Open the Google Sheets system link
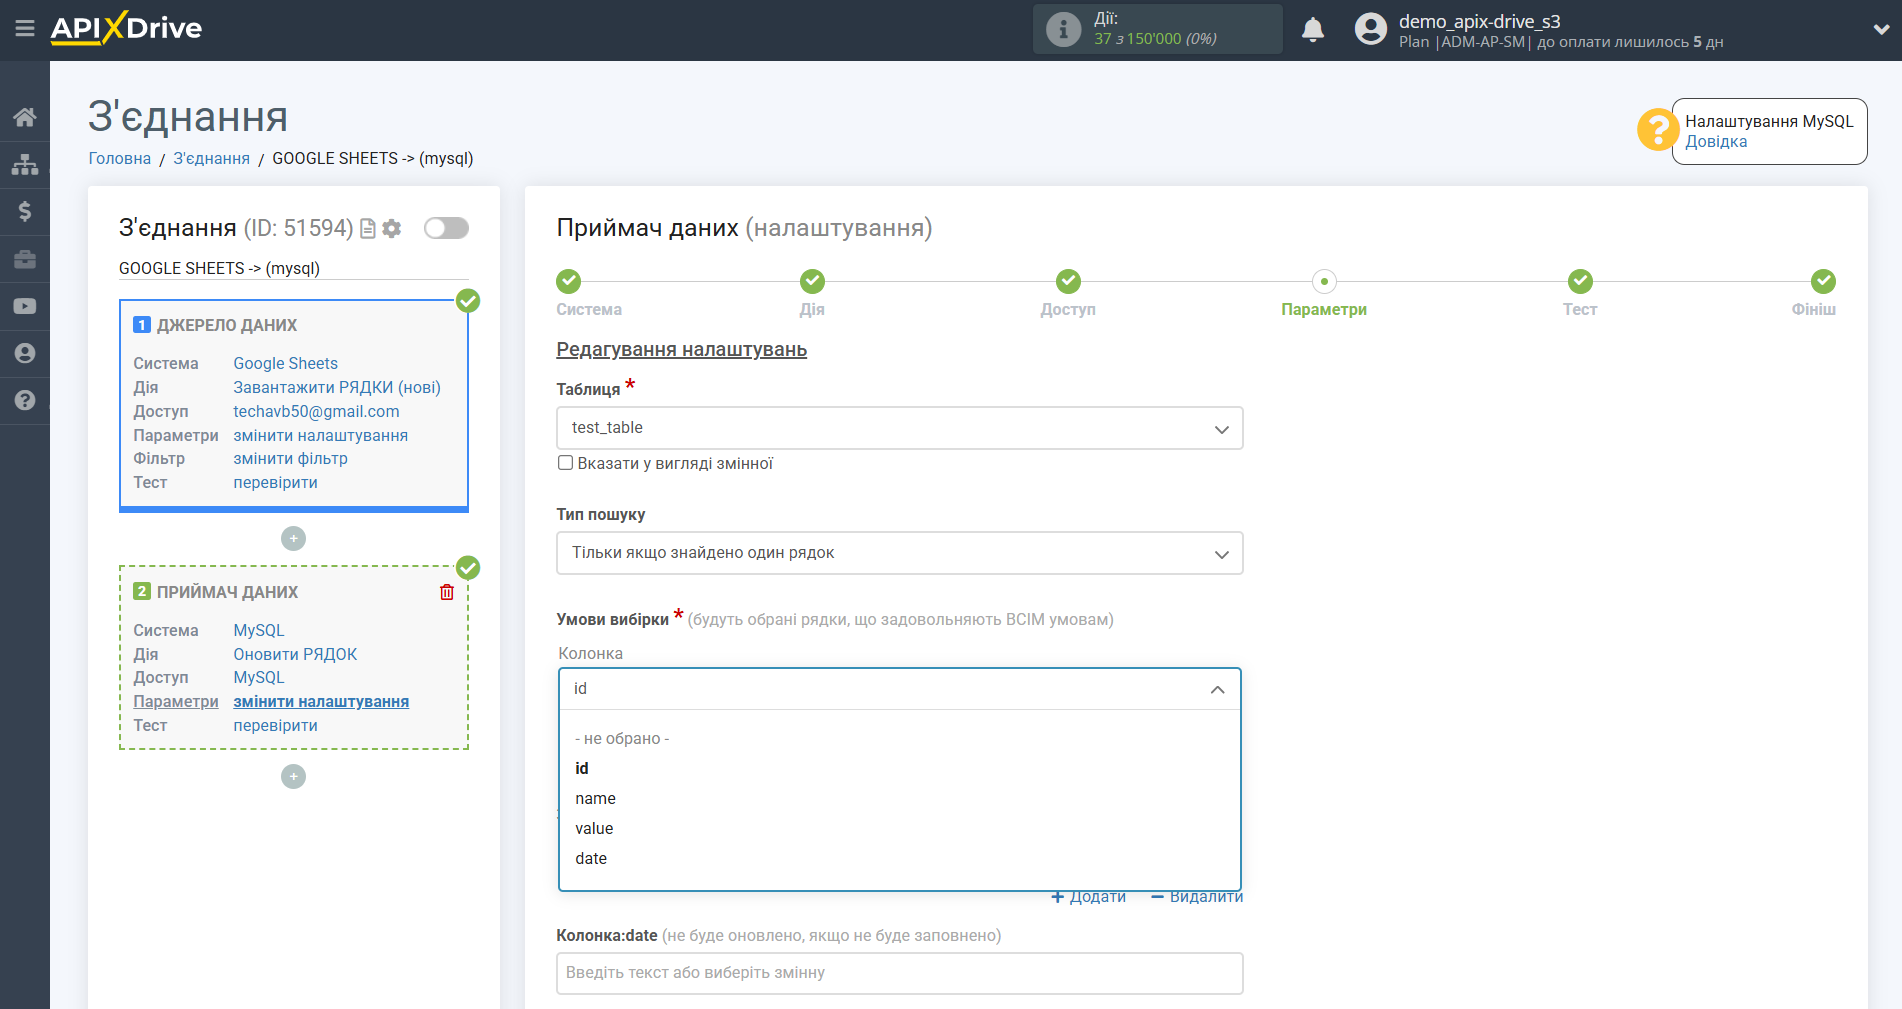Viewport: 1902px width, 1009px height. [x=285, y=364]
